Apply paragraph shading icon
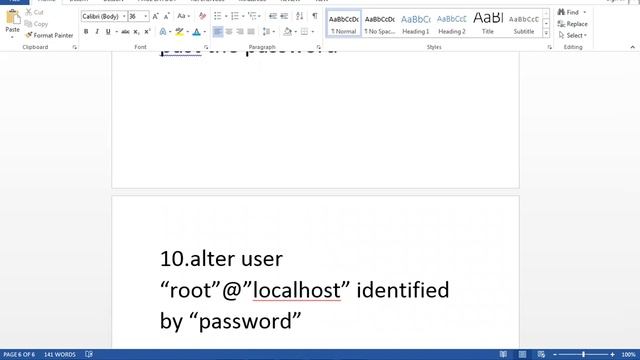 pos(287,31)
